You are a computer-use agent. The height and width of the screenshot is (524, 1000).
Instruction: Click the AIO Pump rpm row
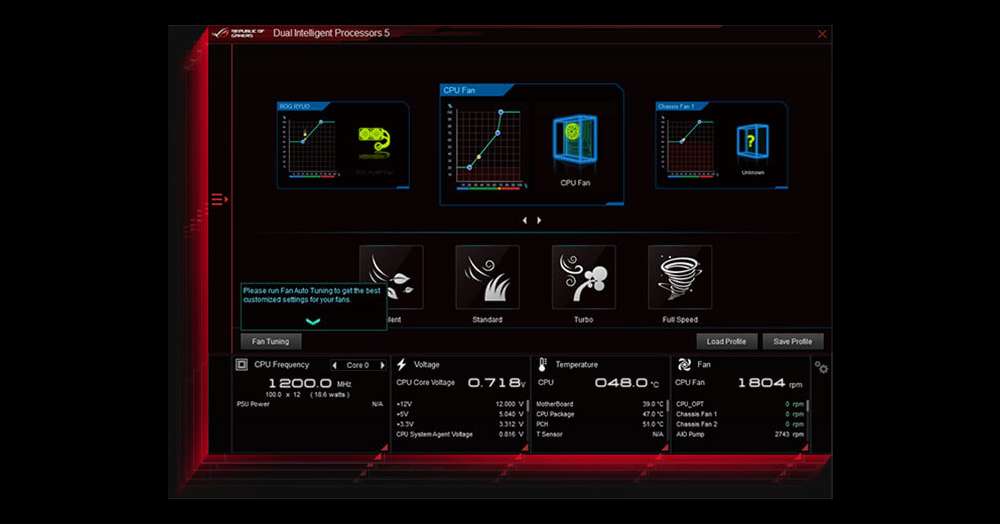[x=740, y=435]
